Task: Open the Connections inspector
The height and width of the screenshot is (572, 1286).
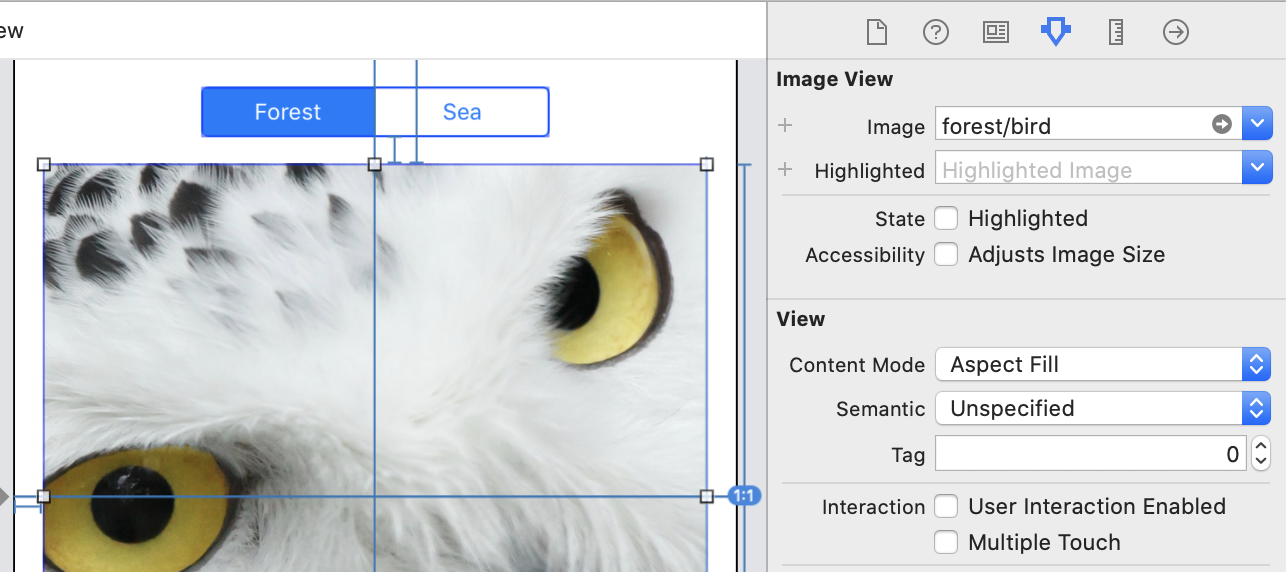Action: (1176, 33)
